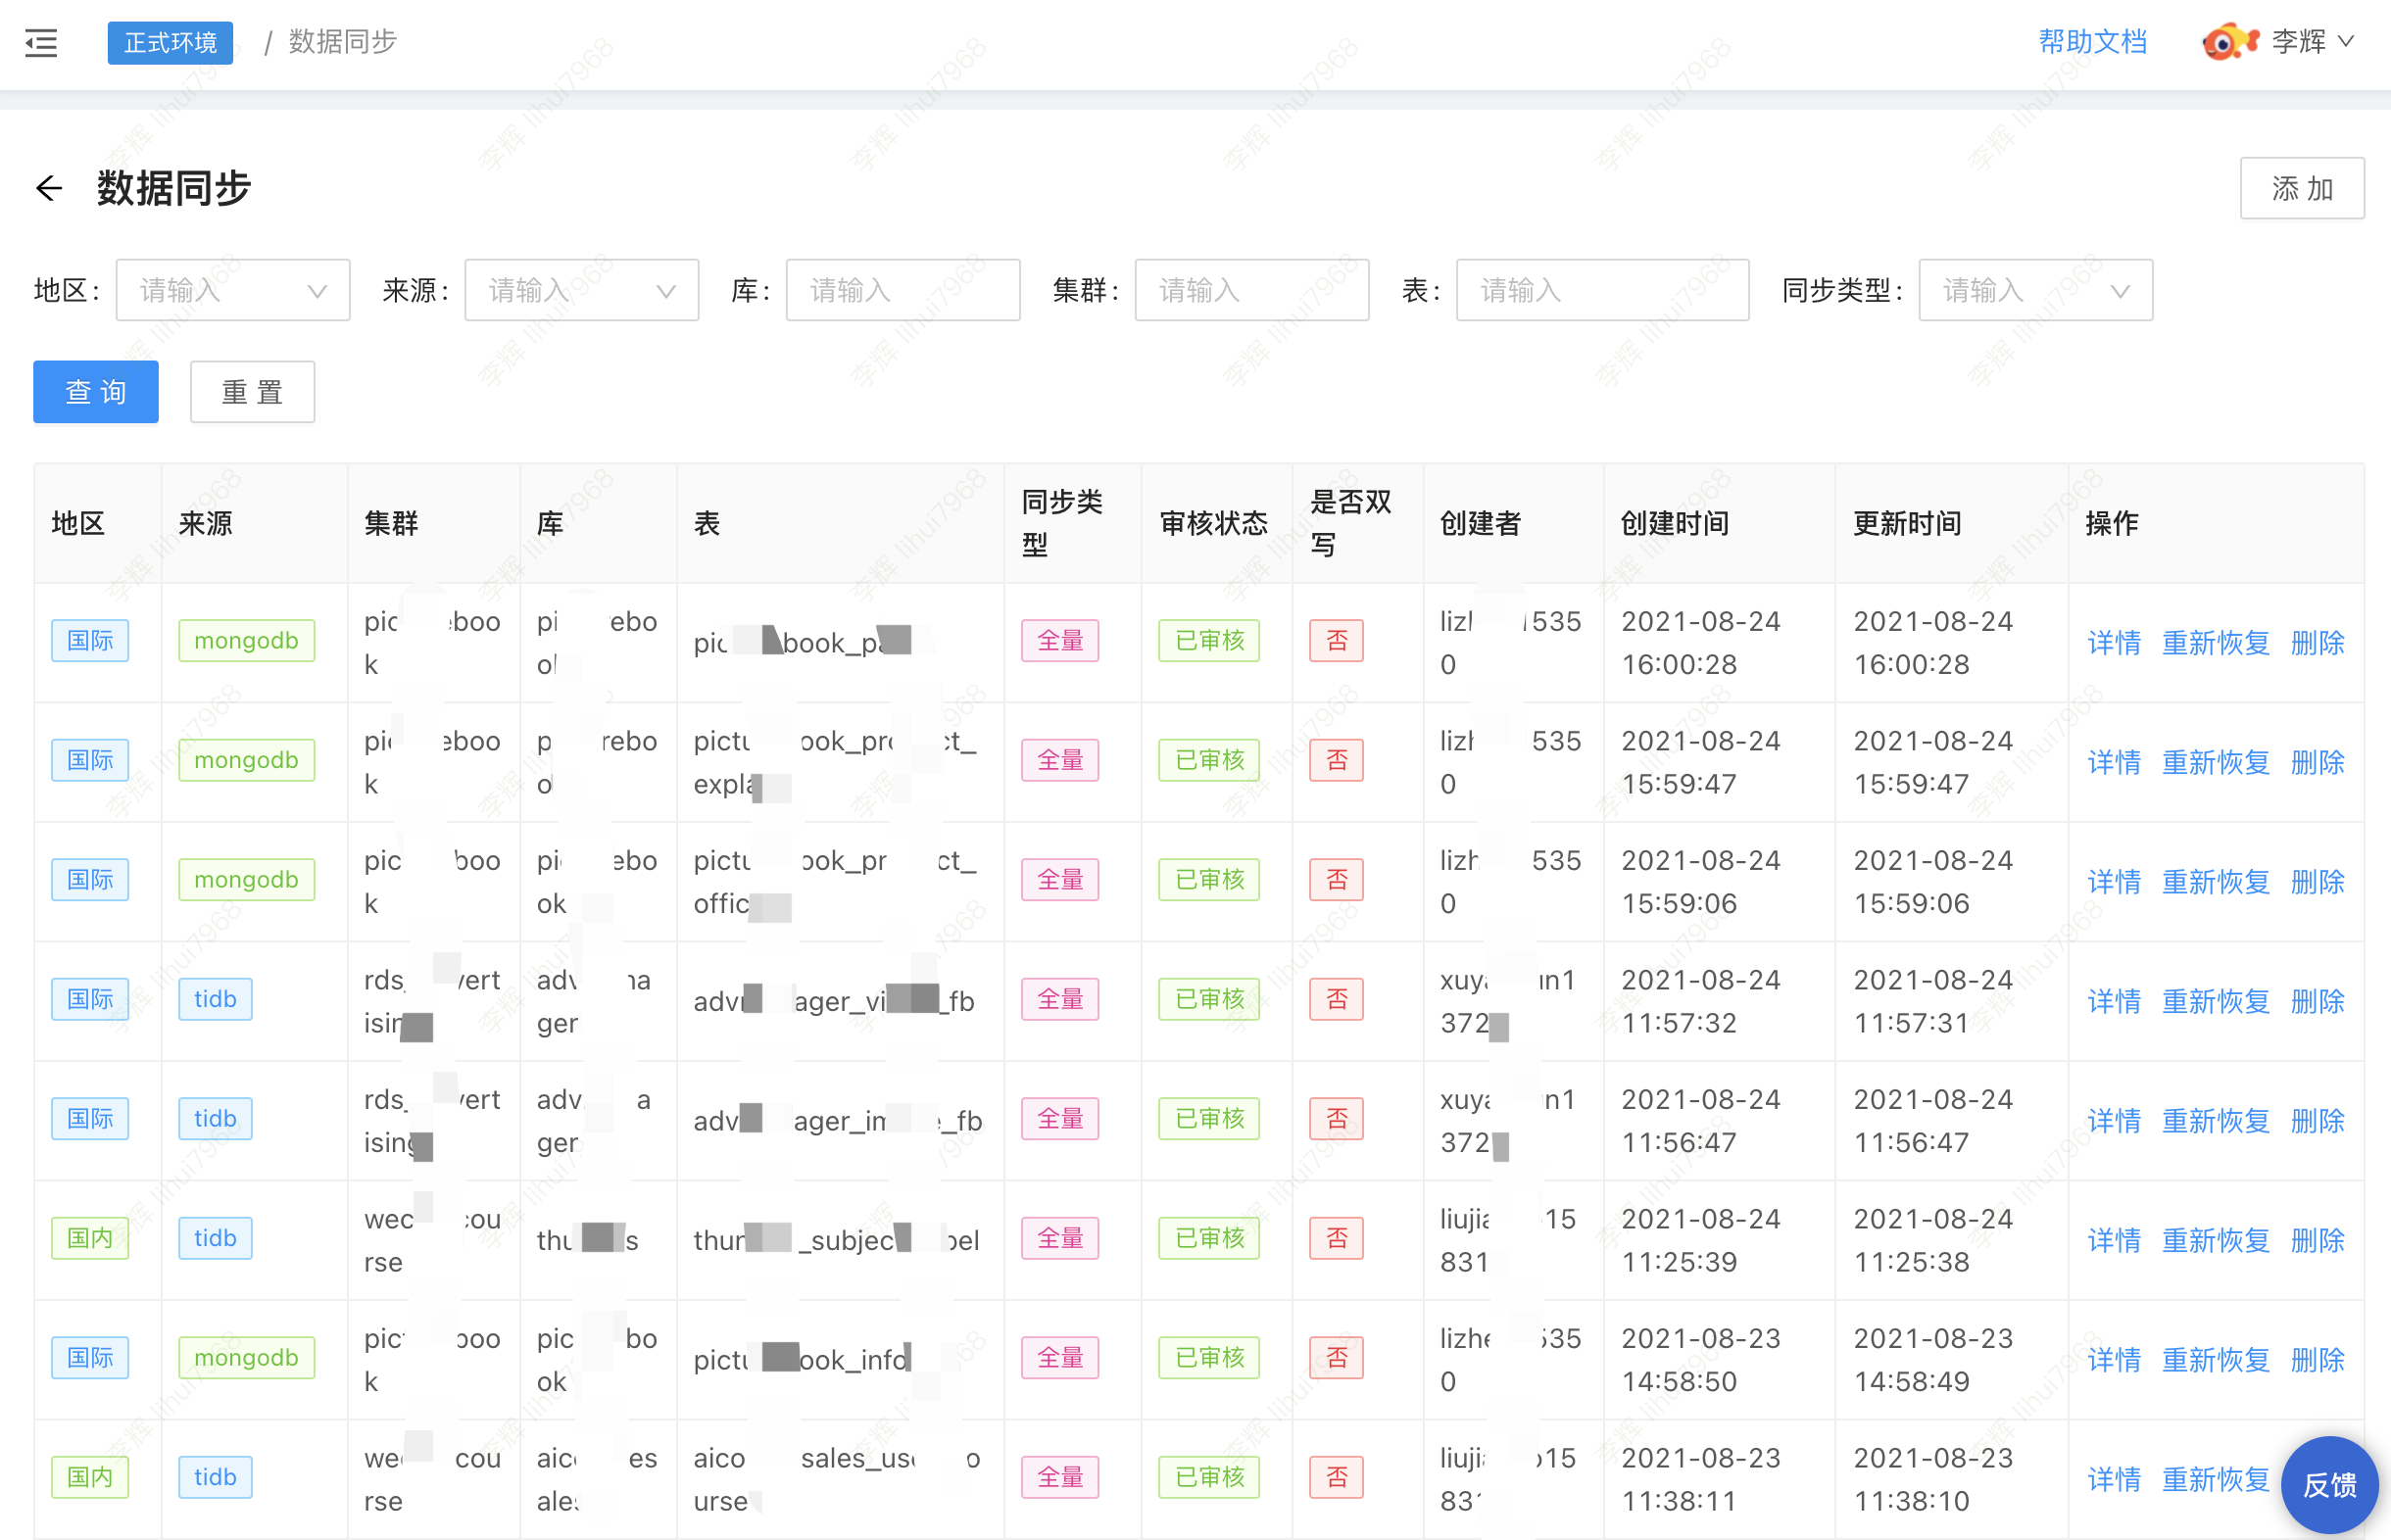Open the 帮助文档 link

[x=2092, y=42]
